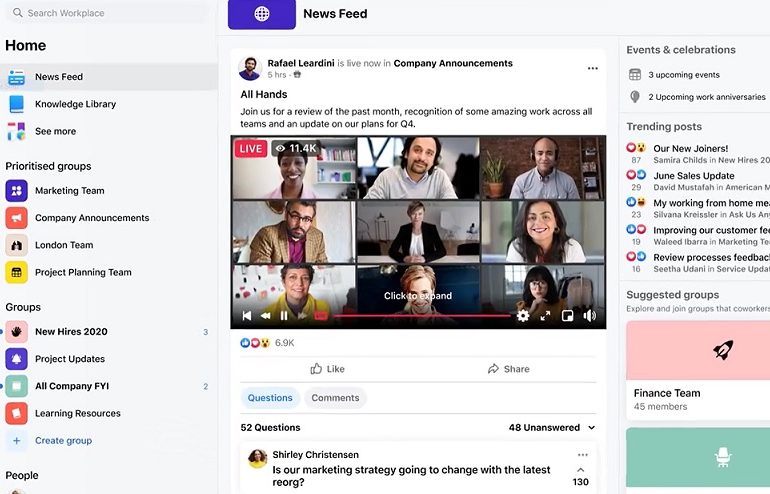Viewport: 770px width, 494px height.
Task: Focus the Search Workplace field
Action: (x=107, y=13)
